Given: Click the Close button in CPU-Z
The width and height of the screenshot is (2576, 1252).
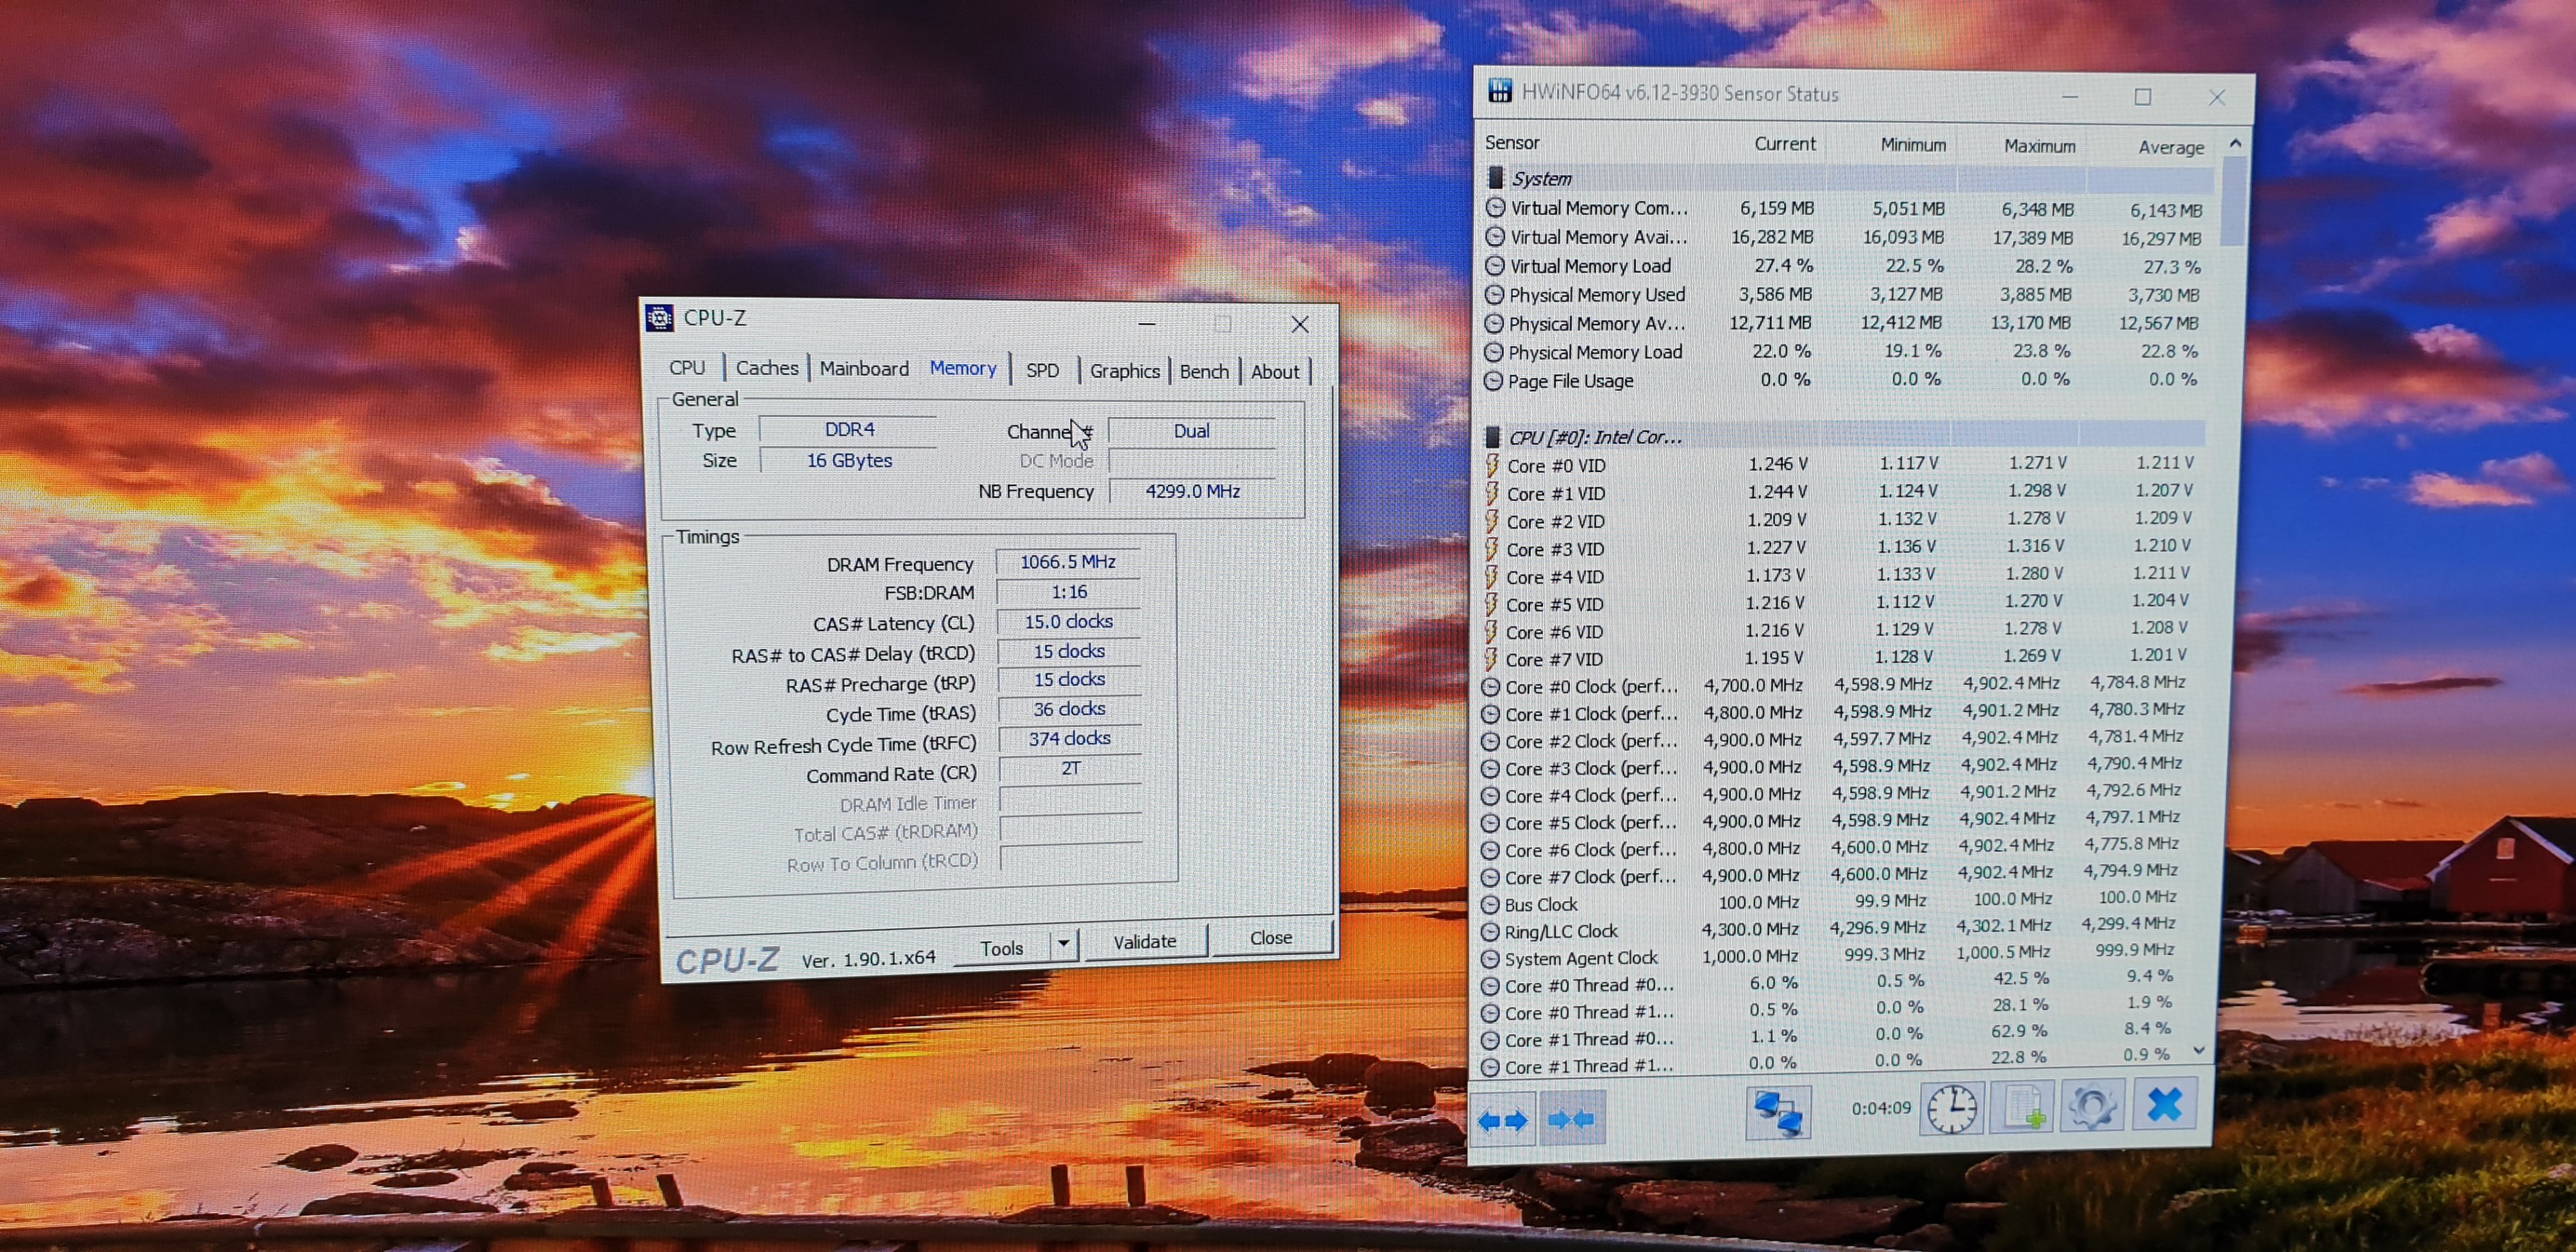Looking at the screenshot, I should pos(1270,938).
